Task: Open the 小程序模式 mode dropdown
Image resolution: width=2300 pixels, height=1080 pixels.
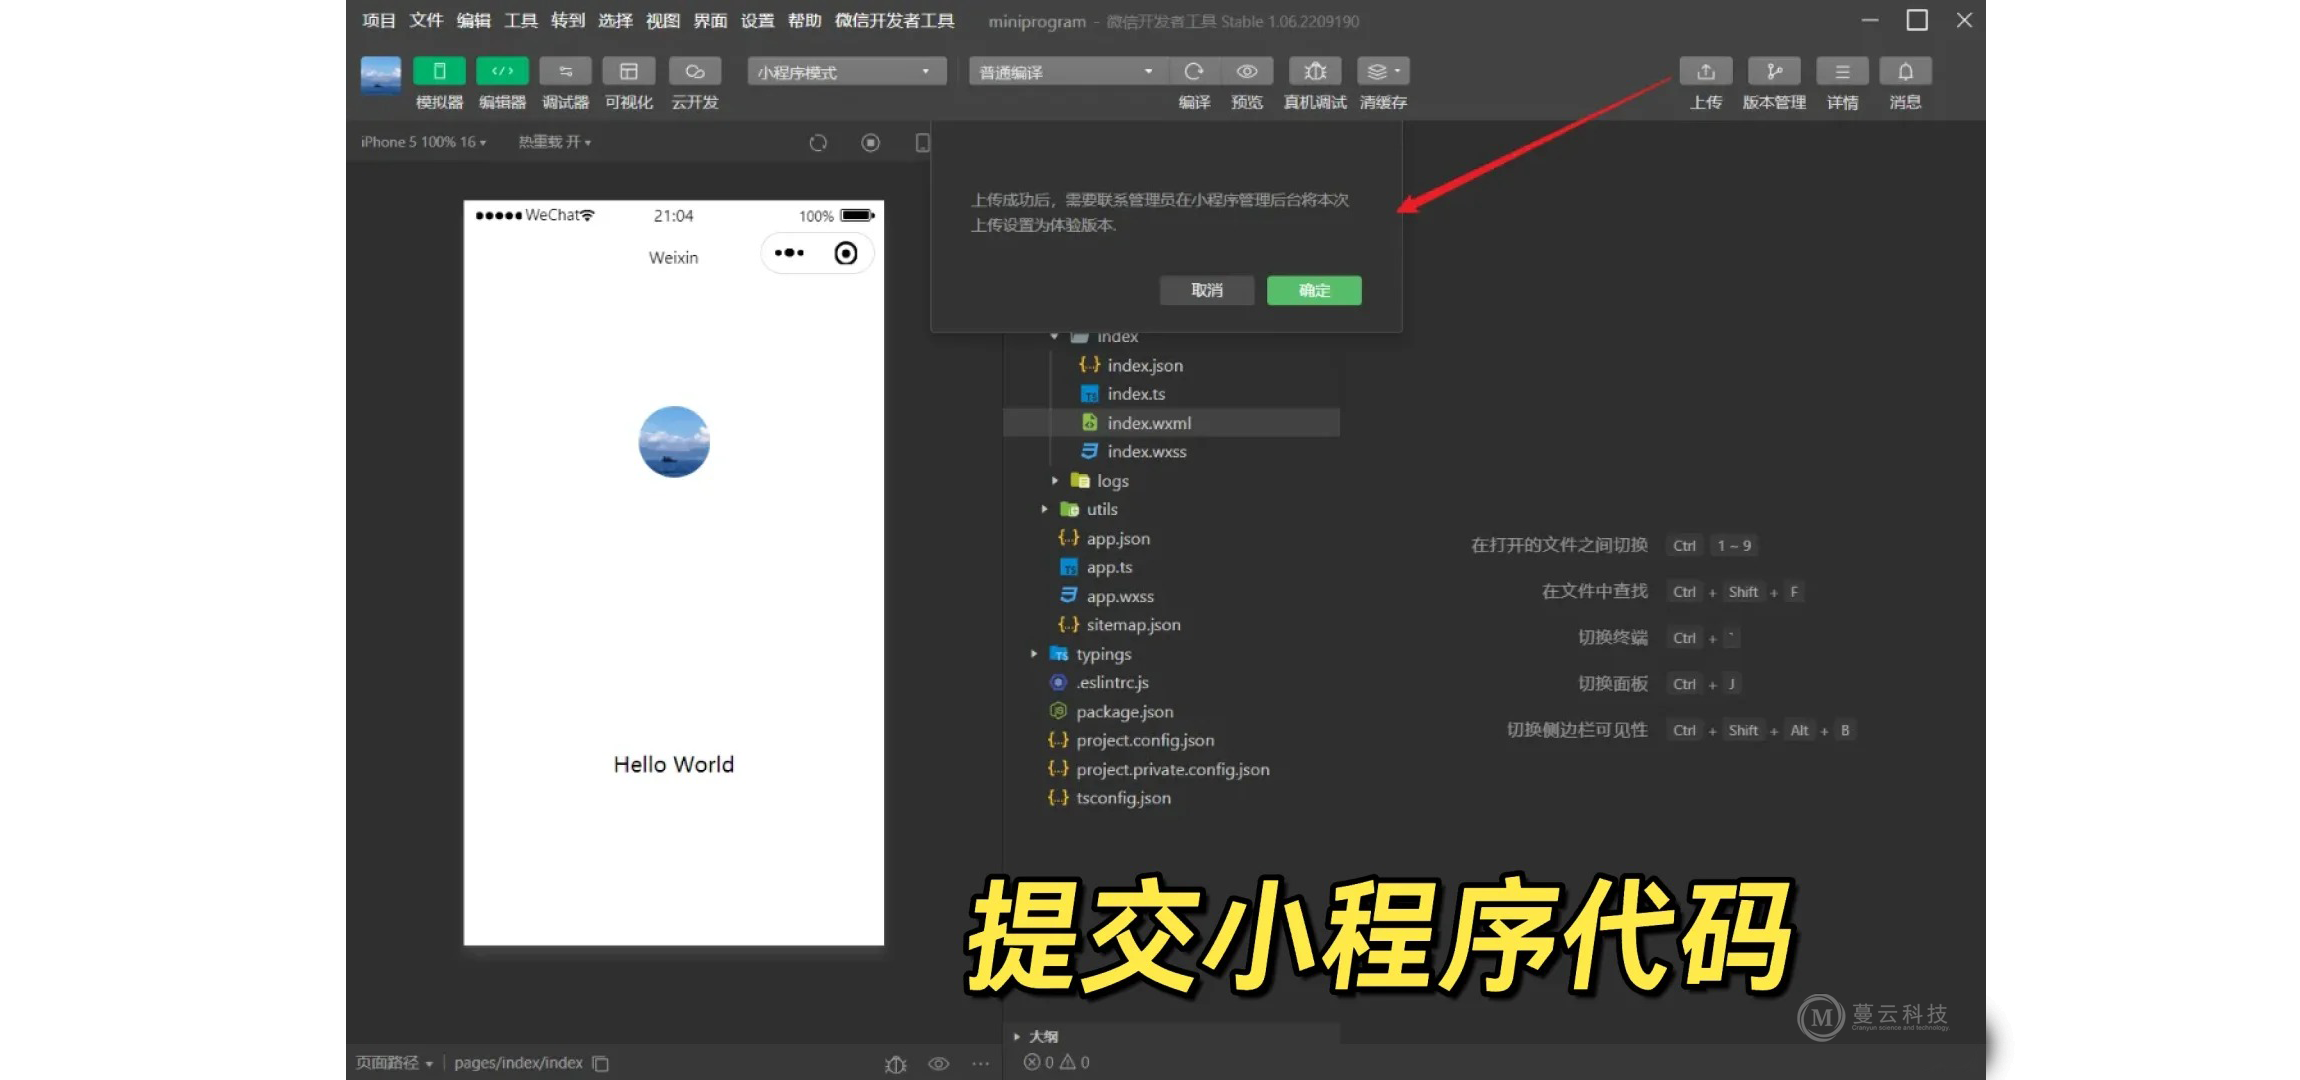Action: pos(846,71)
